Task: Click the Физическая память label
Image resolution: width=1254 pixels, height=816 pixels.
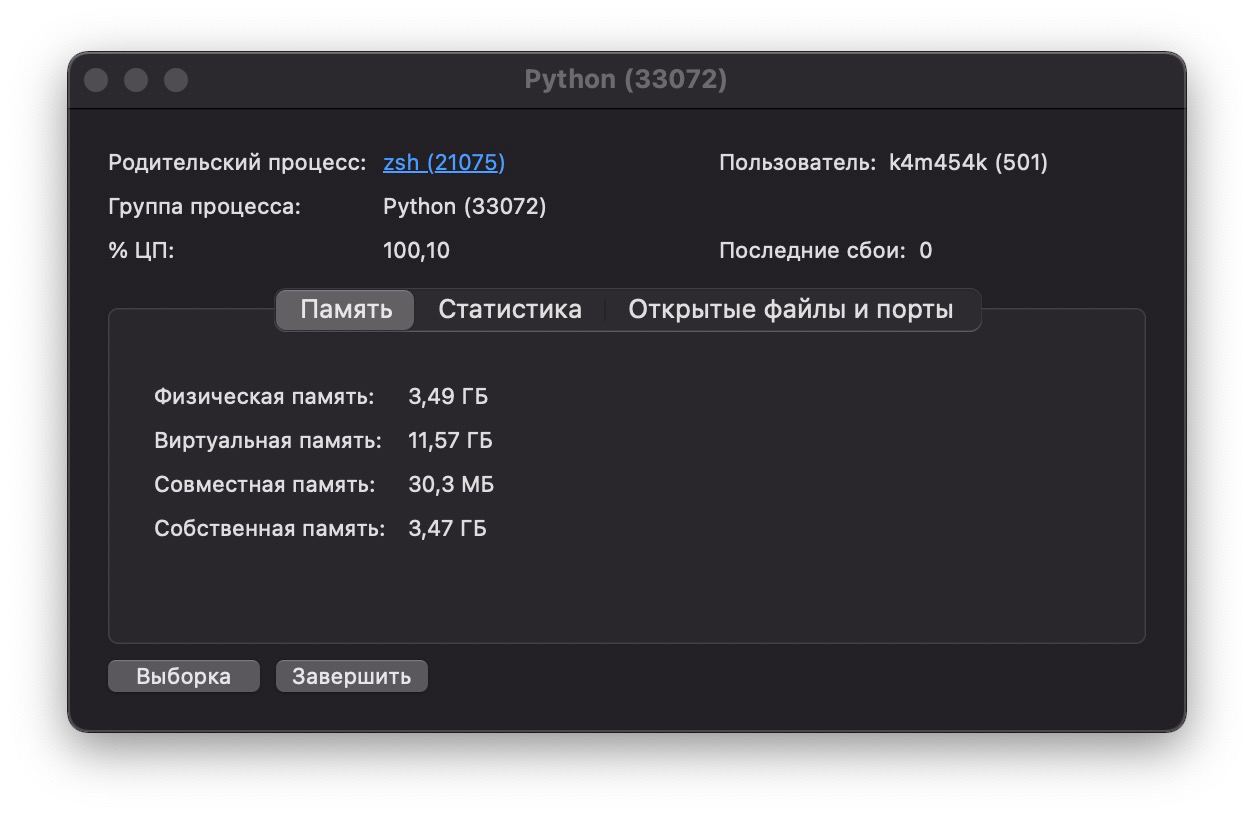Action: pos(264,397)
